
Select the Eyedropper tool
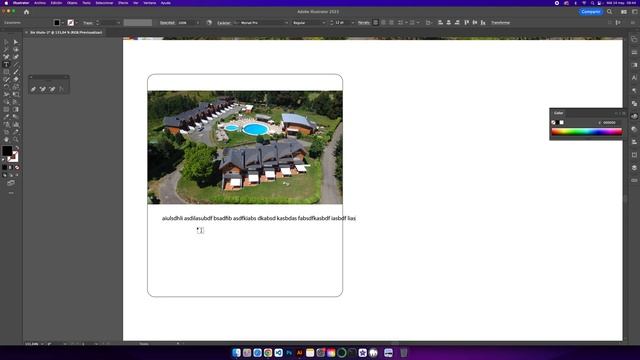coord(6,117)
